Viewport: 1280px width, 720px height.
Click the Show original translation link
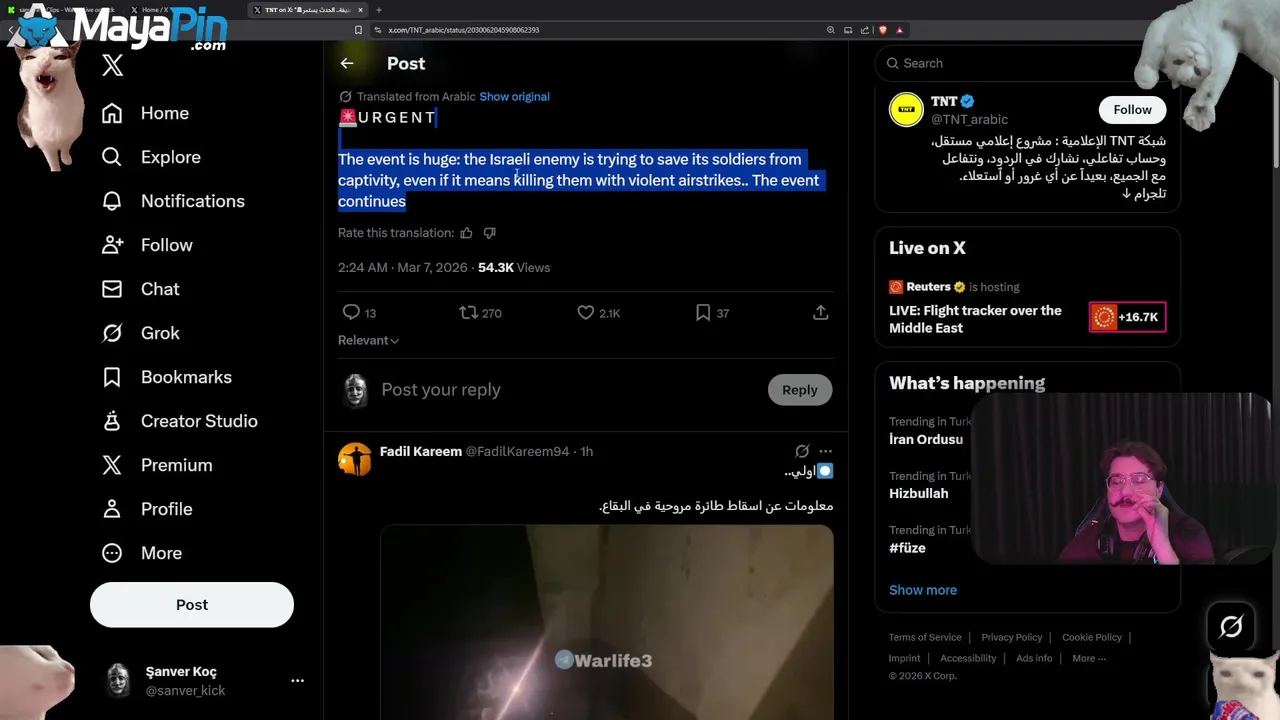coord(514,97)
